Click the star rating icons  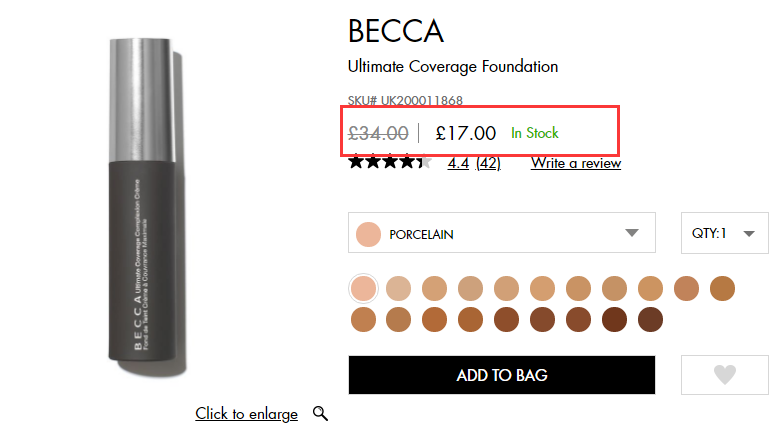coord(390,162)
